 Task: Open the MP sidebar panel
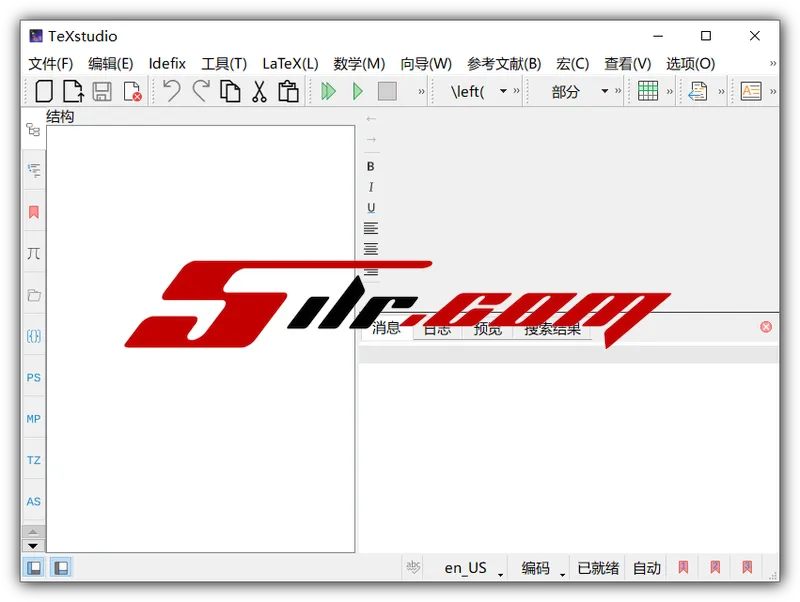[x=34, y=419]
